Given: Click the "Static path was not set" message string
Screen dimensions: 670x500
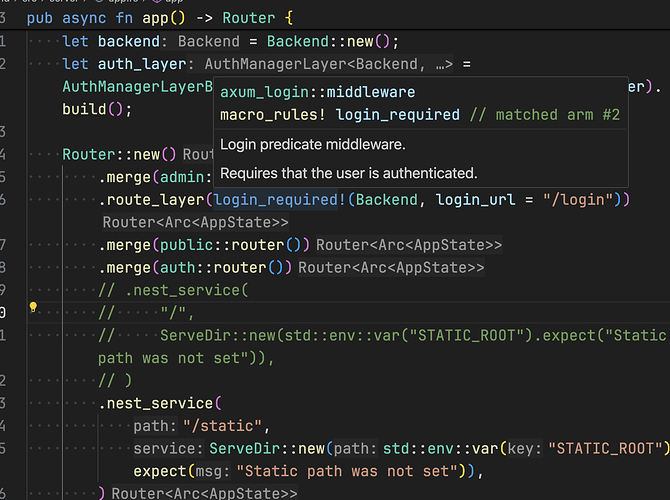Looking at the screenshot, I should coord(347,471).
